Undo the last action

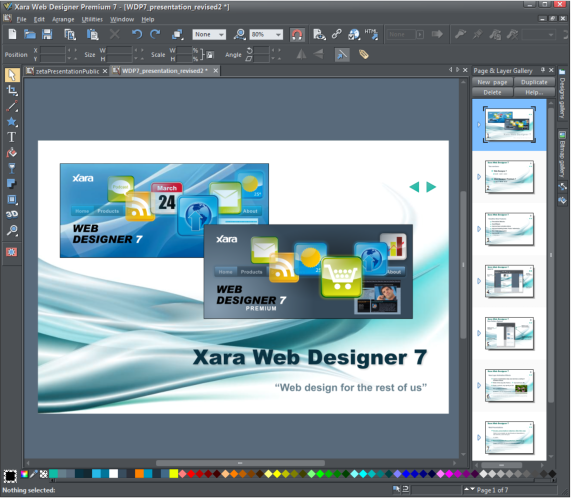pos(137,35)
